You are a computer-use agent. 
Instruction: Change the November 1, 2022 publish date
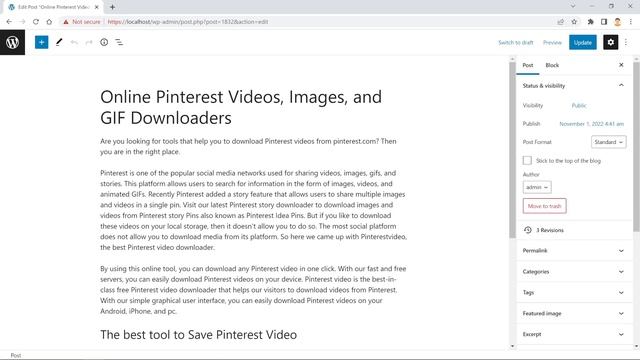point(591,124)
